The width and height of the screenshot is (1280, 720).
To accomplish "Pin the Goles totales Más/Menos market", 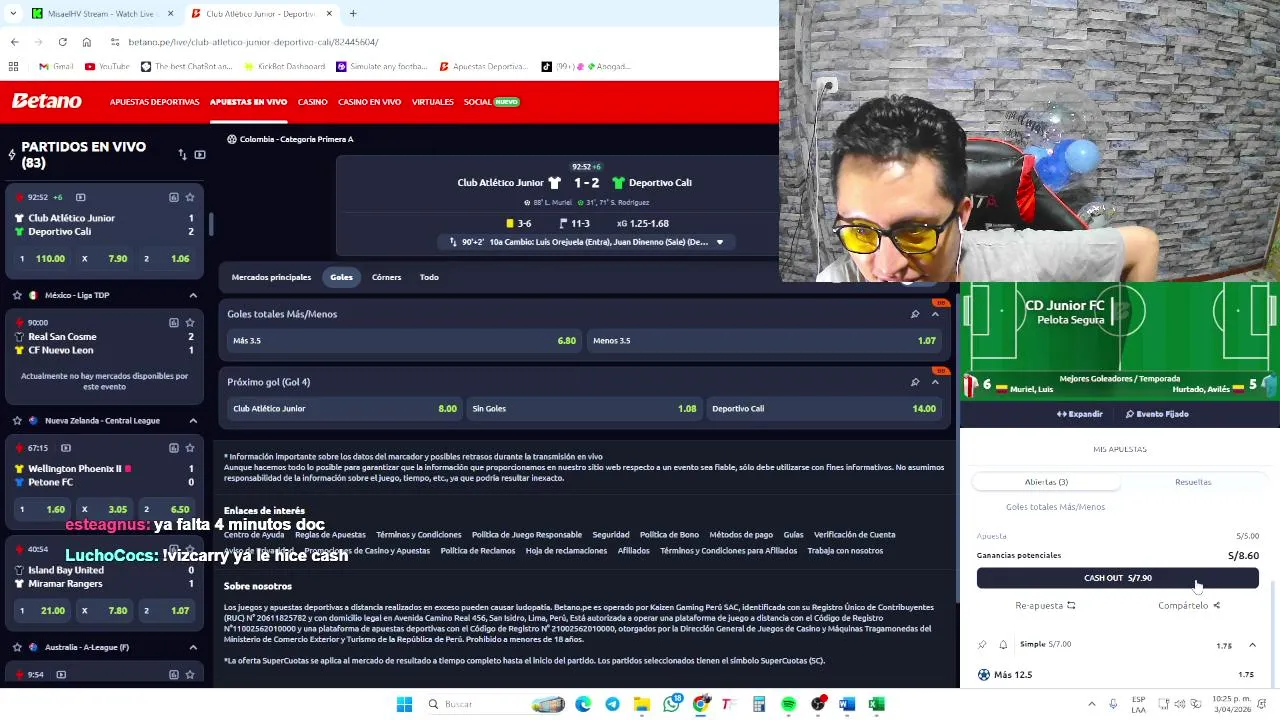I will (x=915, y=314).
